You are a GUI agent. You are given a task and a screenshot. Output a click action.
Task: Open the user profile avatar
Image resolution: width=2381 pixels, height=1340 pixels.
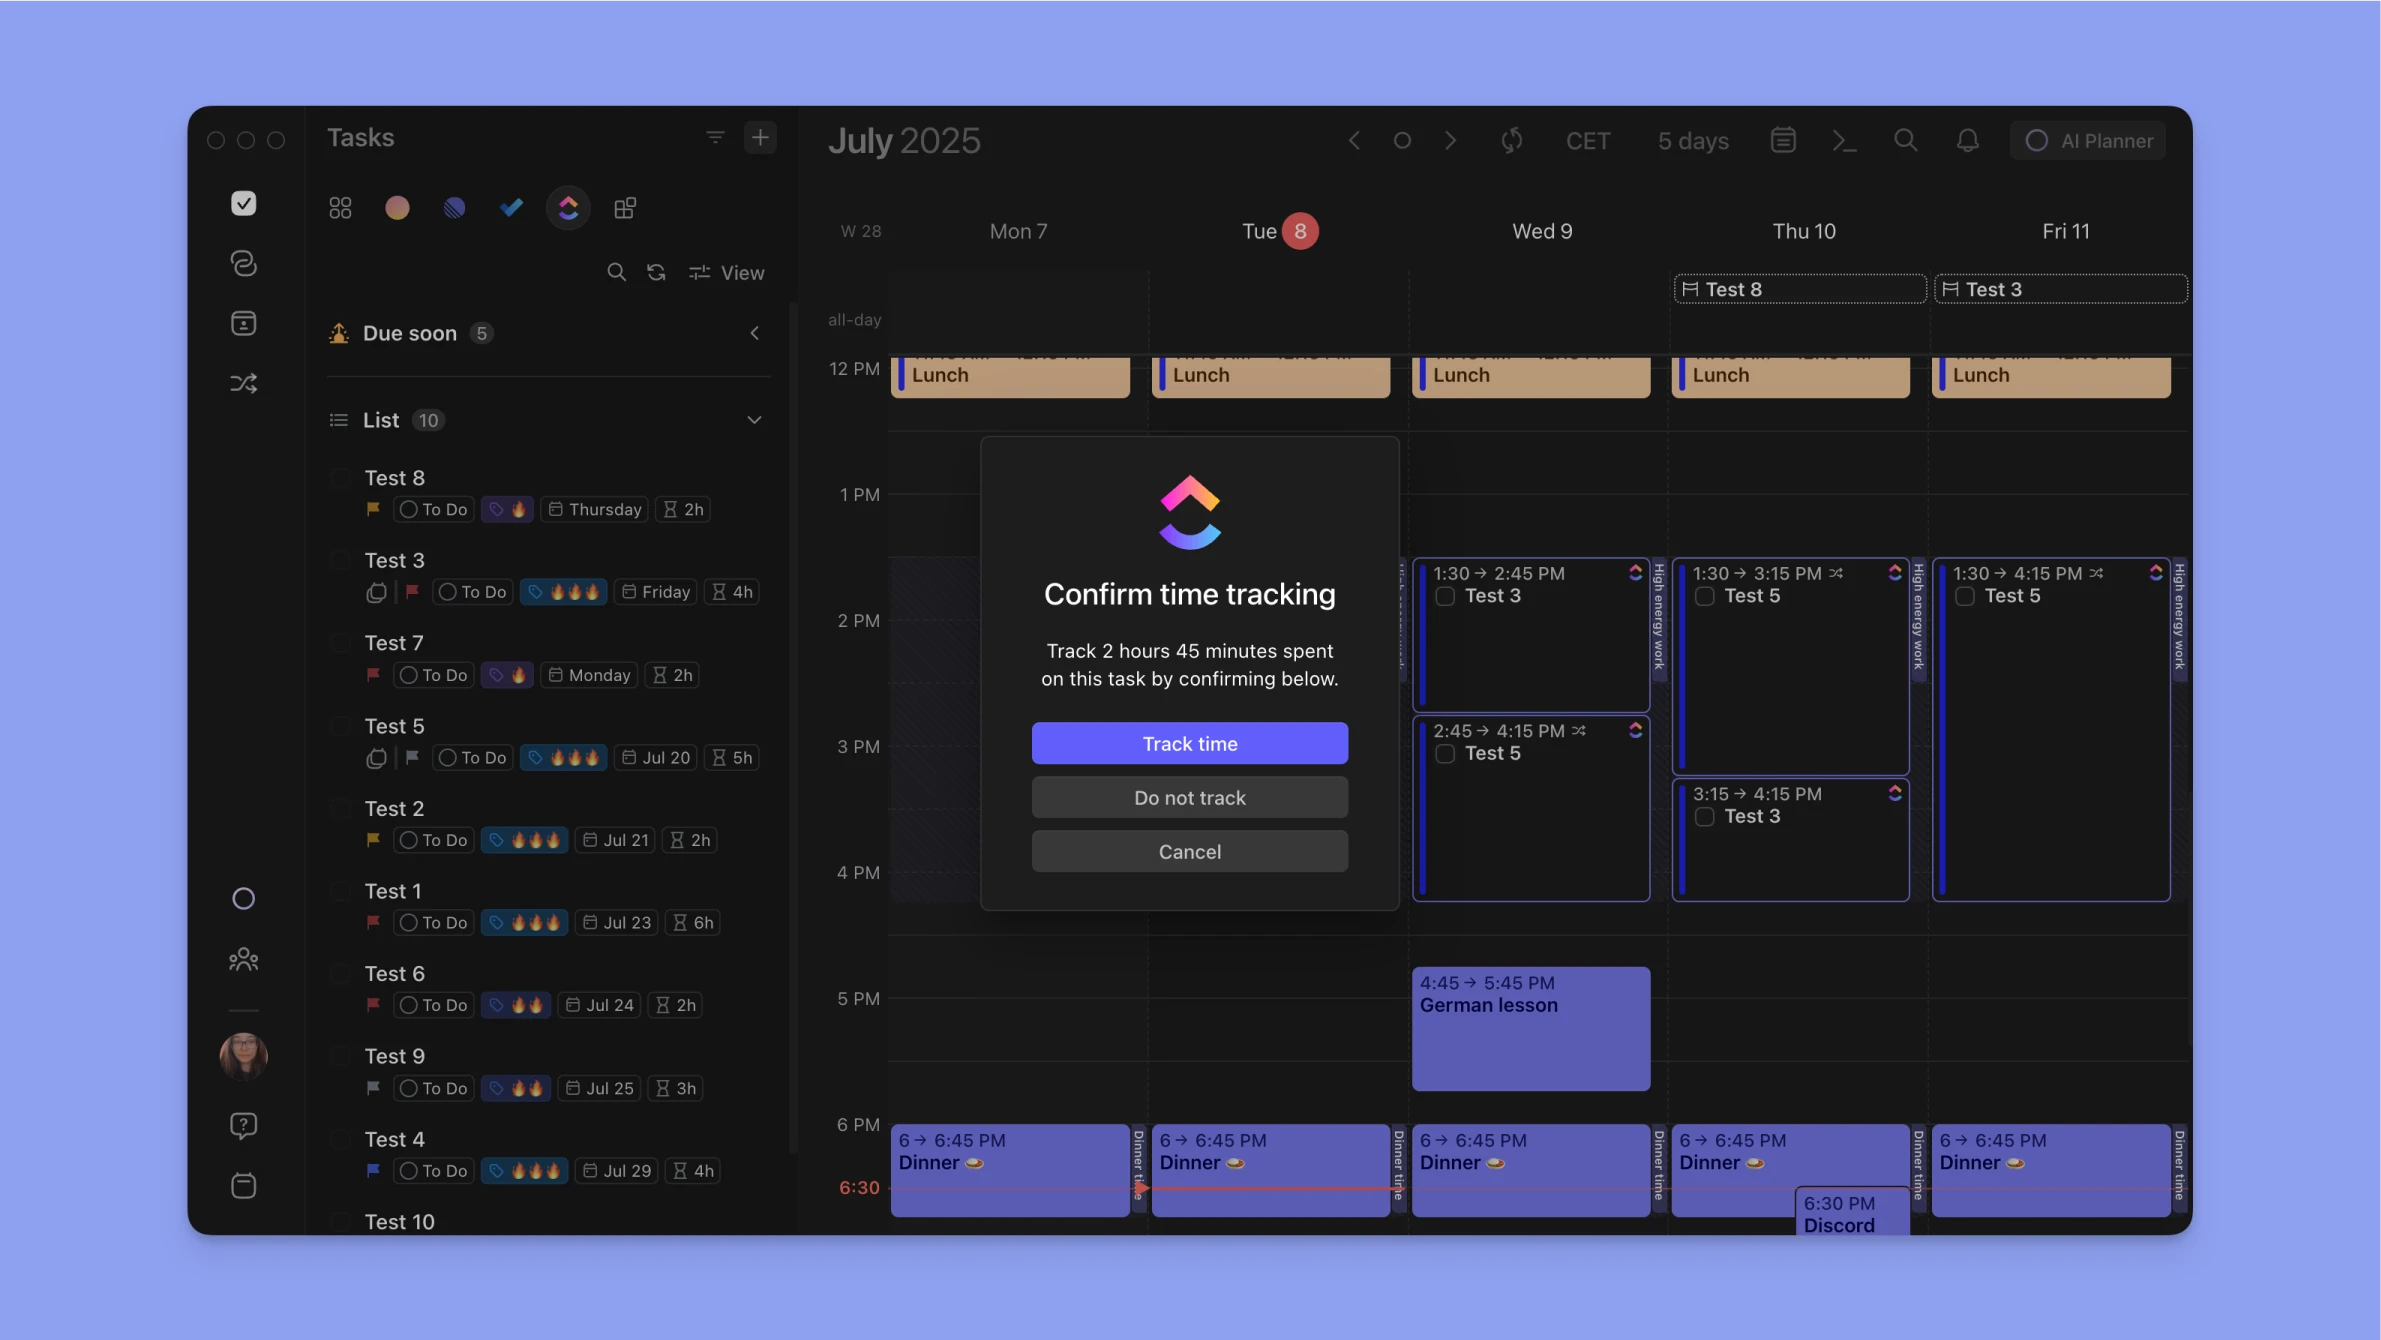[243, 1056]
